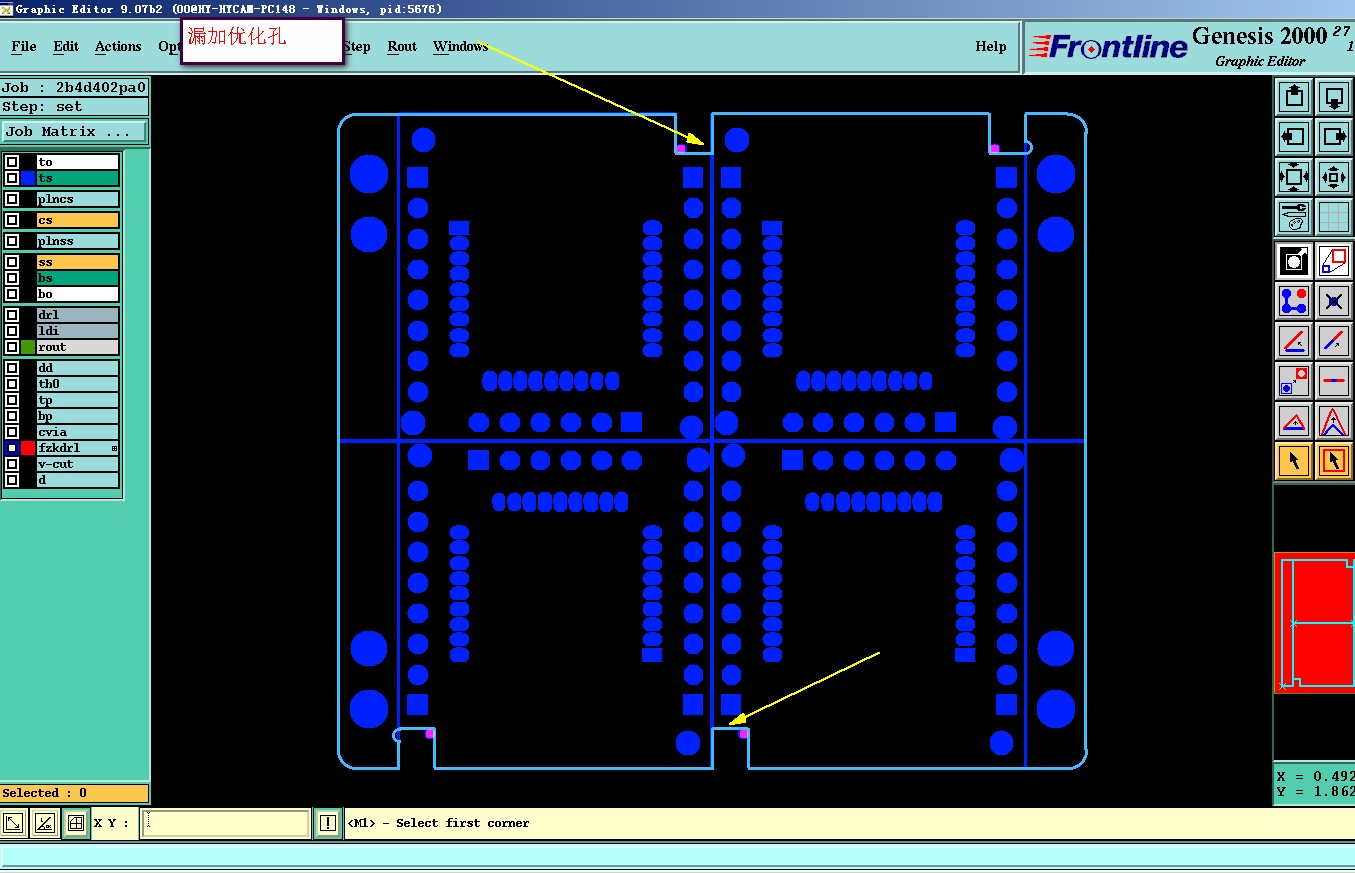1355x873 pixels.
Task: Select the black square feature zoom icon
Action: 1294,261
